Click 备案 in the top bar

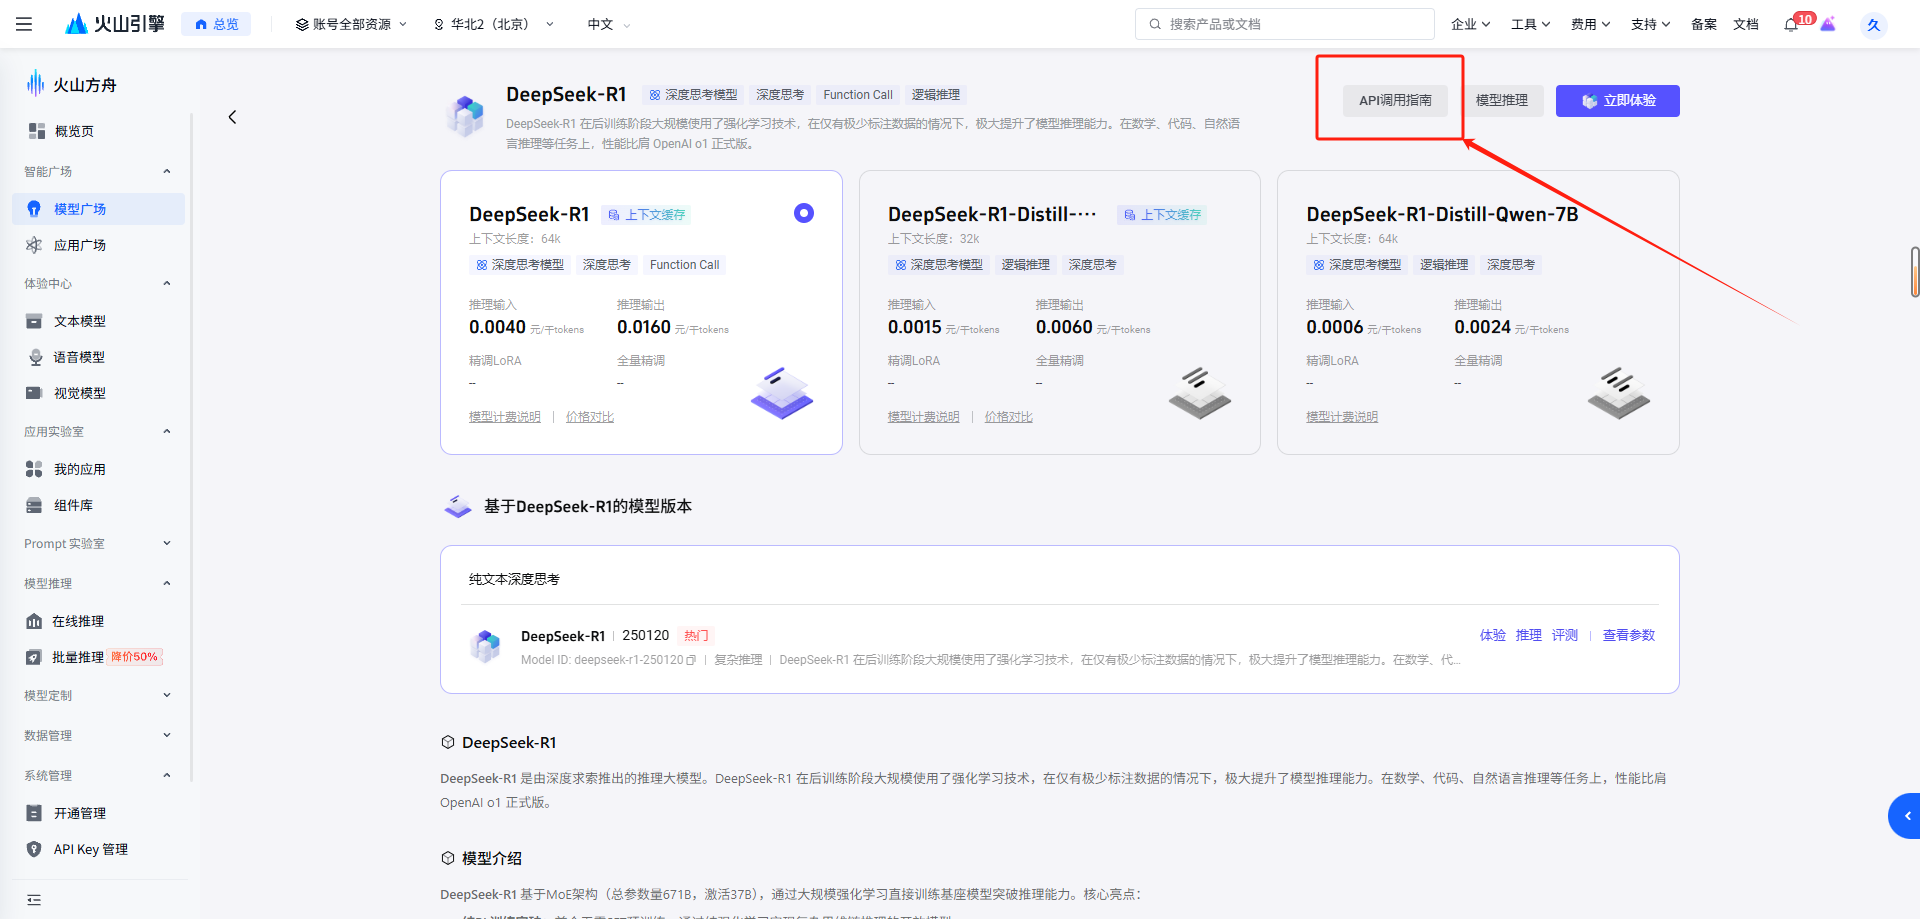(1704, 24)
